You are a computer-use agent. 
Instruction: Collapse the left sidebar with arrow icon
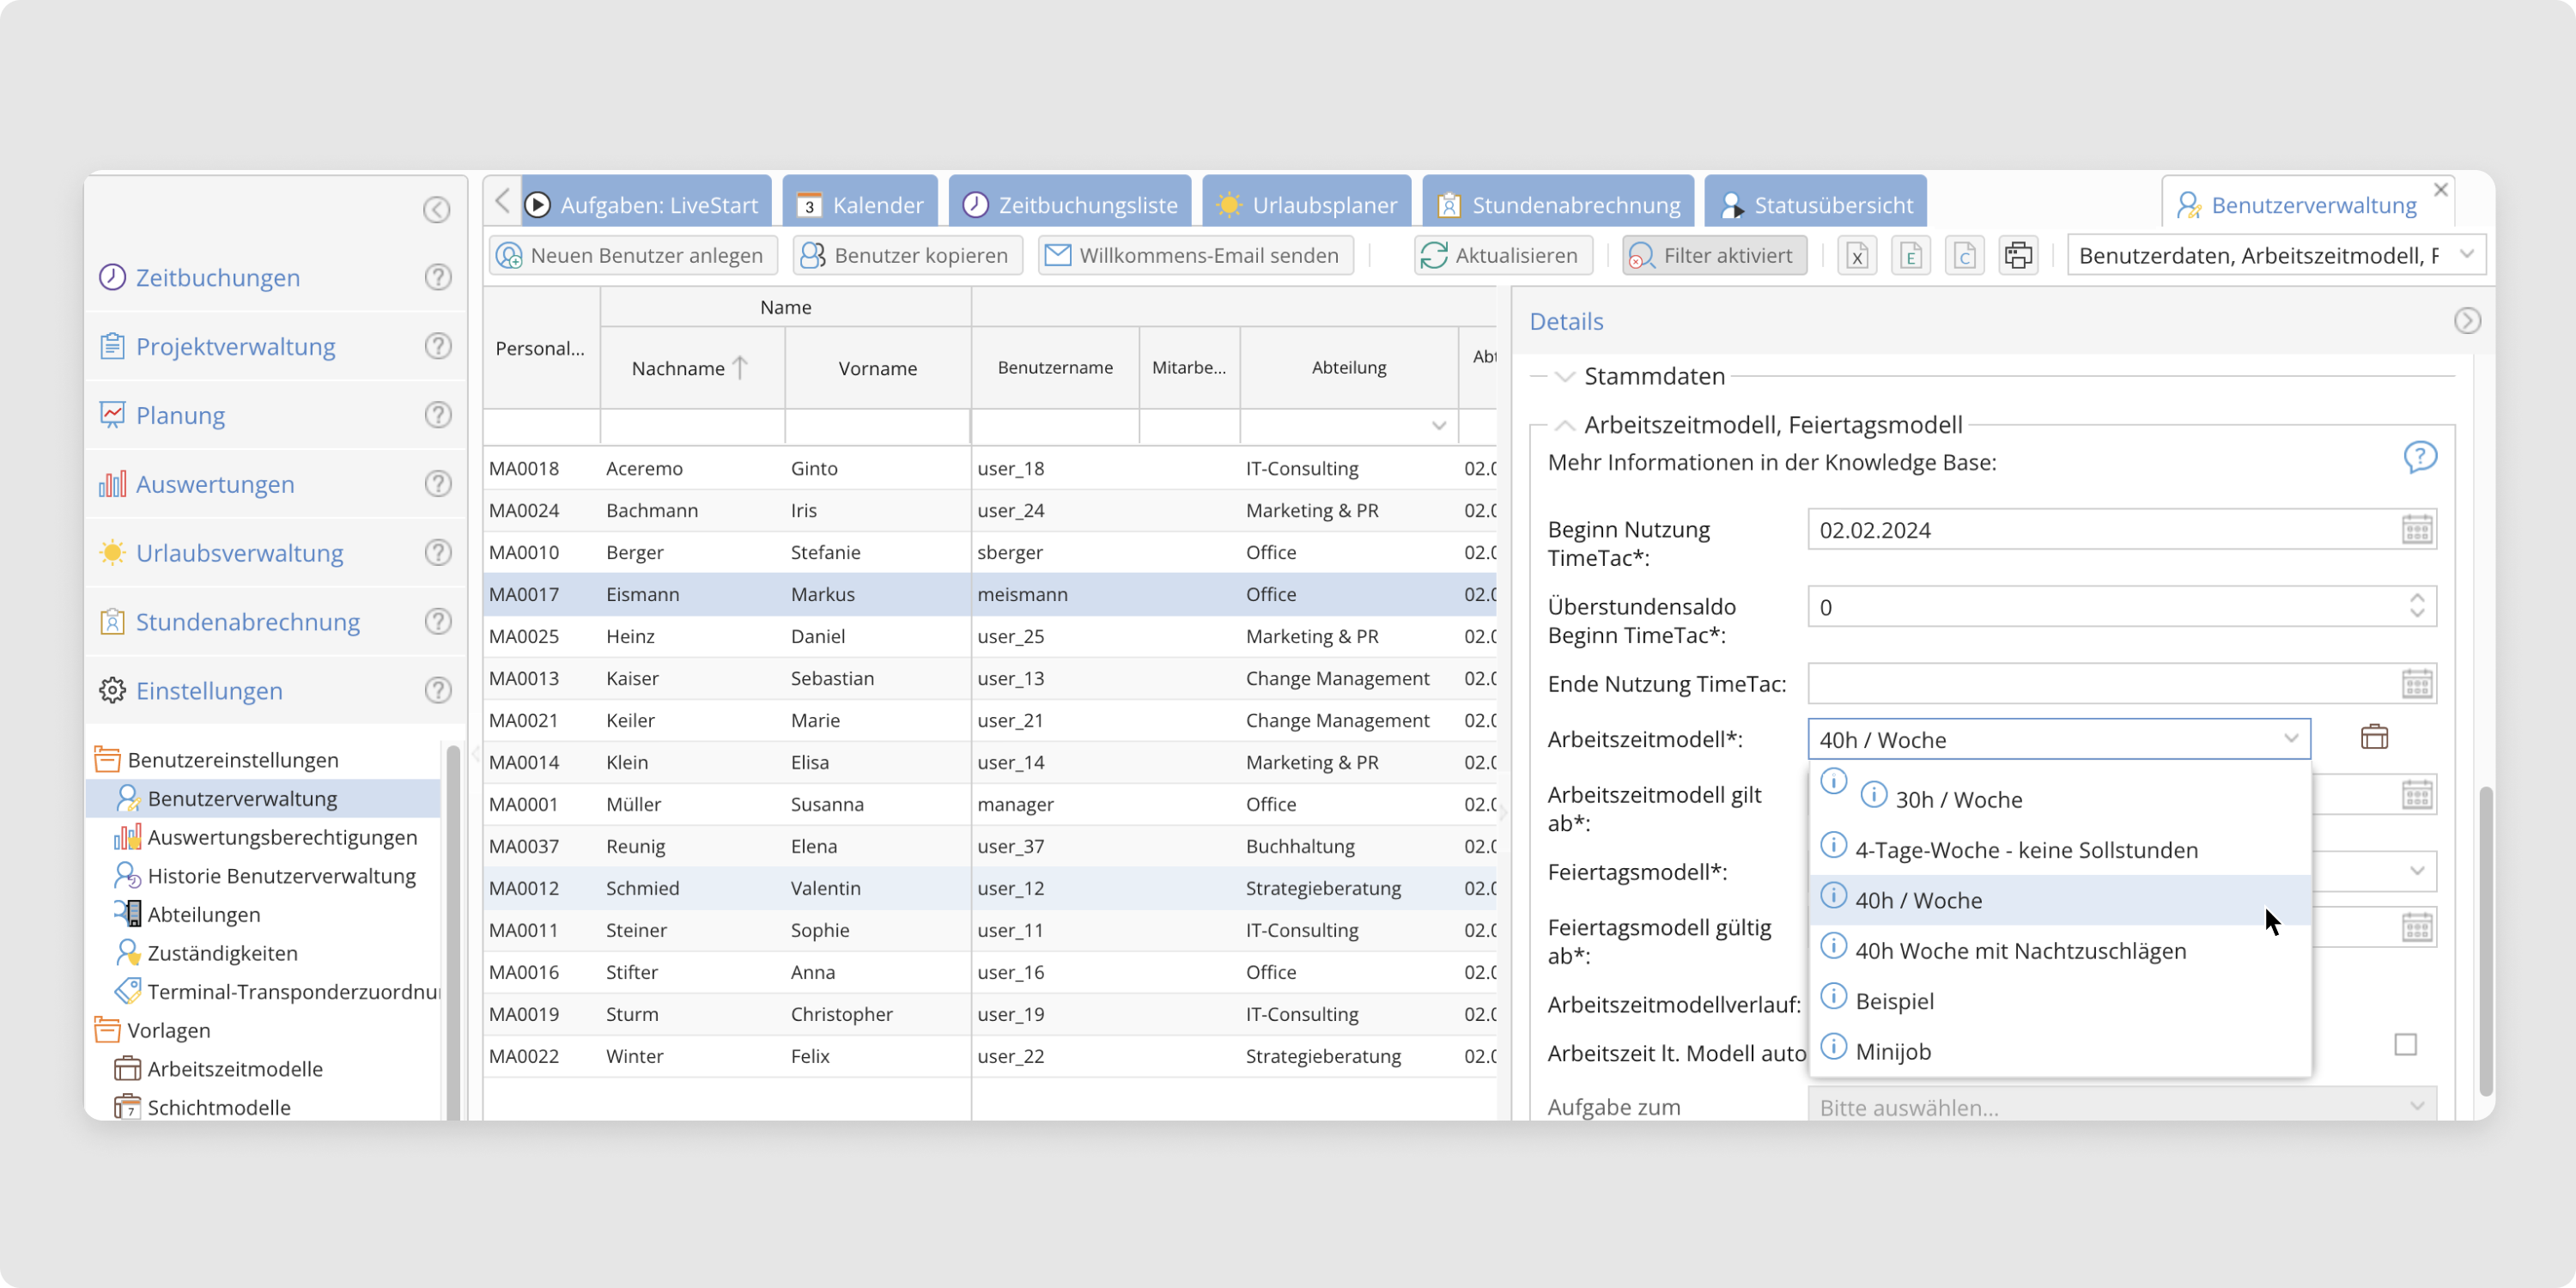click(x=436, y=210)
